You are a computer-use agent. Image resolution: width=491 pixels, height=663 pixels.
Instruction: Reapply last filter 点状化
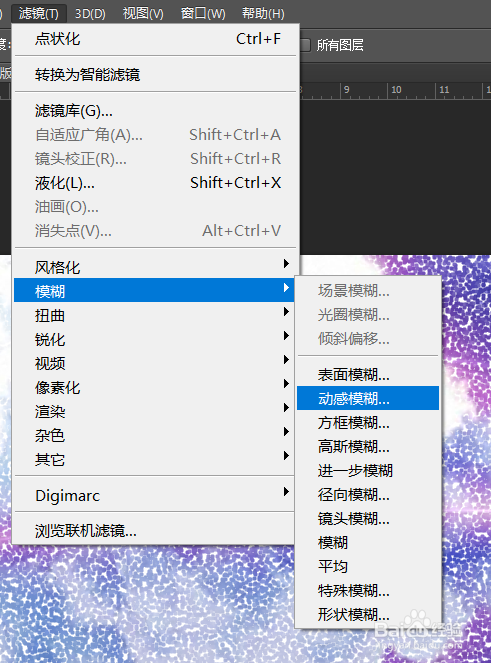[155, 39]
